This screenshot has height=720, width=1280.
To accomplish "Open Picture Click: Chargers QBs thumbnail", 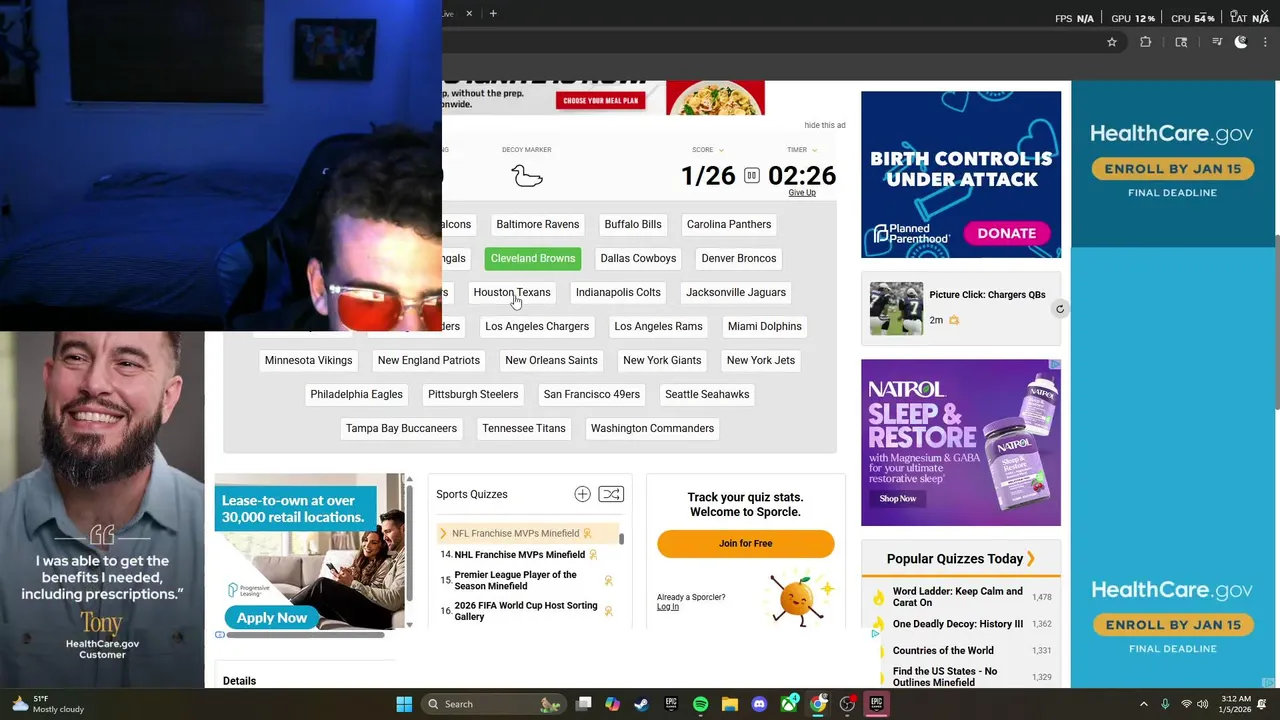I will click(896, 308).
